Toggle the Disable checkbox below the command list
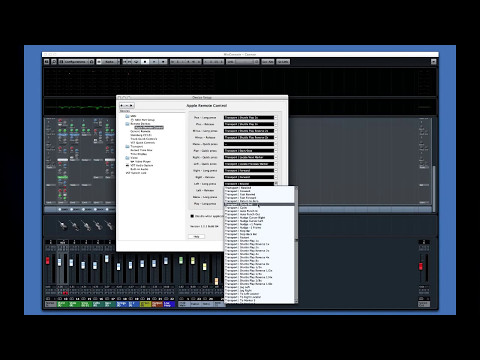Screen dimensions: 480x360 point(192,216)
